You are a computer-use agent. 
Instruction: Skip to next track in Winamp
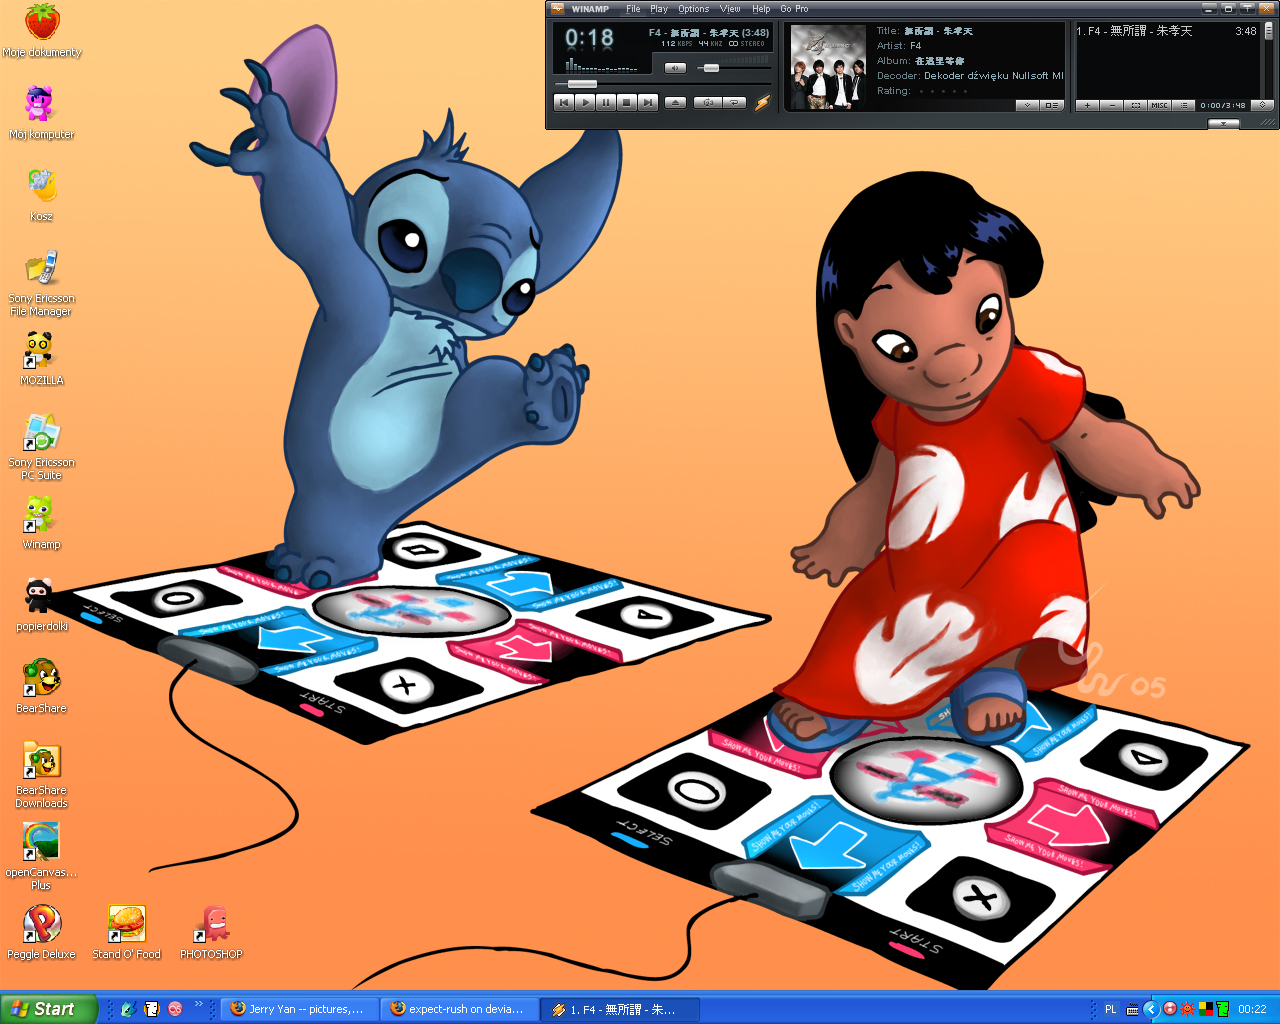648,102
